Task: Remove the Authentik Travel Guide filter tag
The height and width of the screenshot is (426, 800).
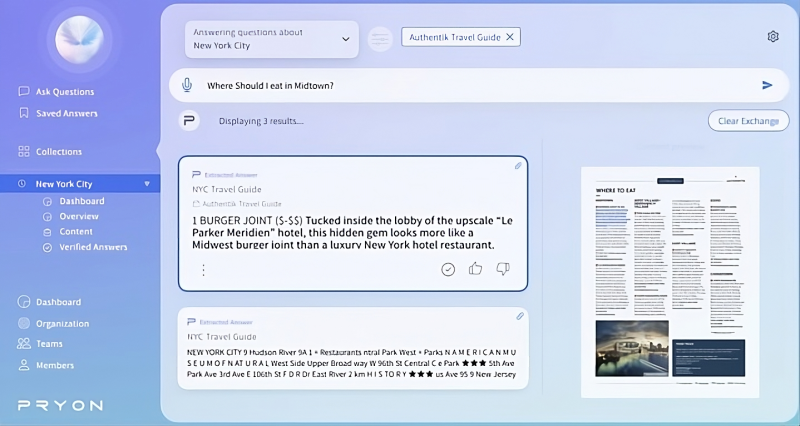Action: [510, 37]
